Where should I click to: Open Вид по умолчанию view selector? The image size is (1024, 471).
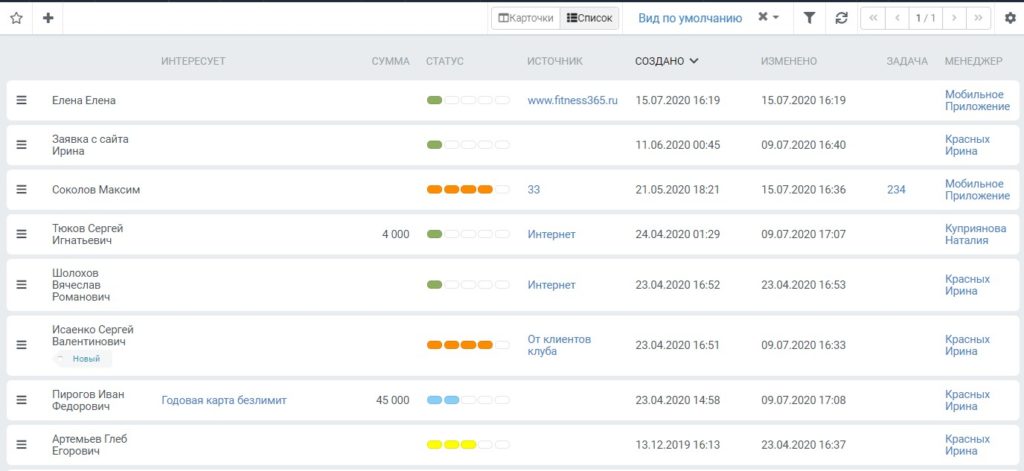pyautogui.click(x=690, y=18)
